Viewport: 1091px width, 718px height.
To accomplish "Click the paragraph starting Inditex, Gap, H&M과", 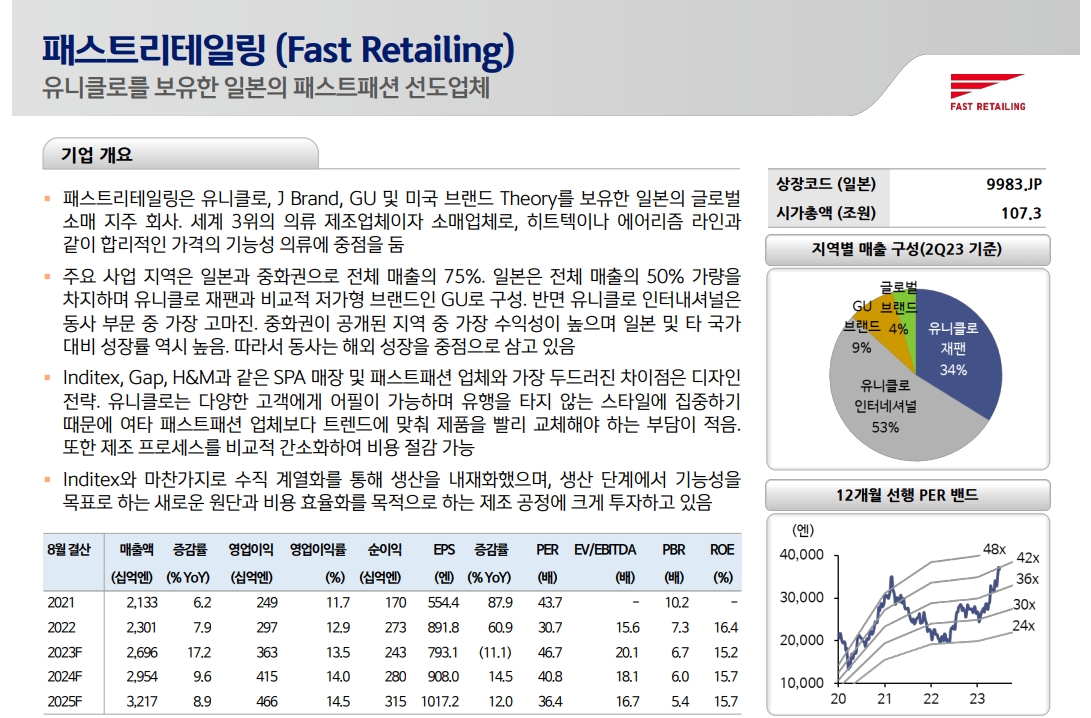I will click(x=401, y=412).
